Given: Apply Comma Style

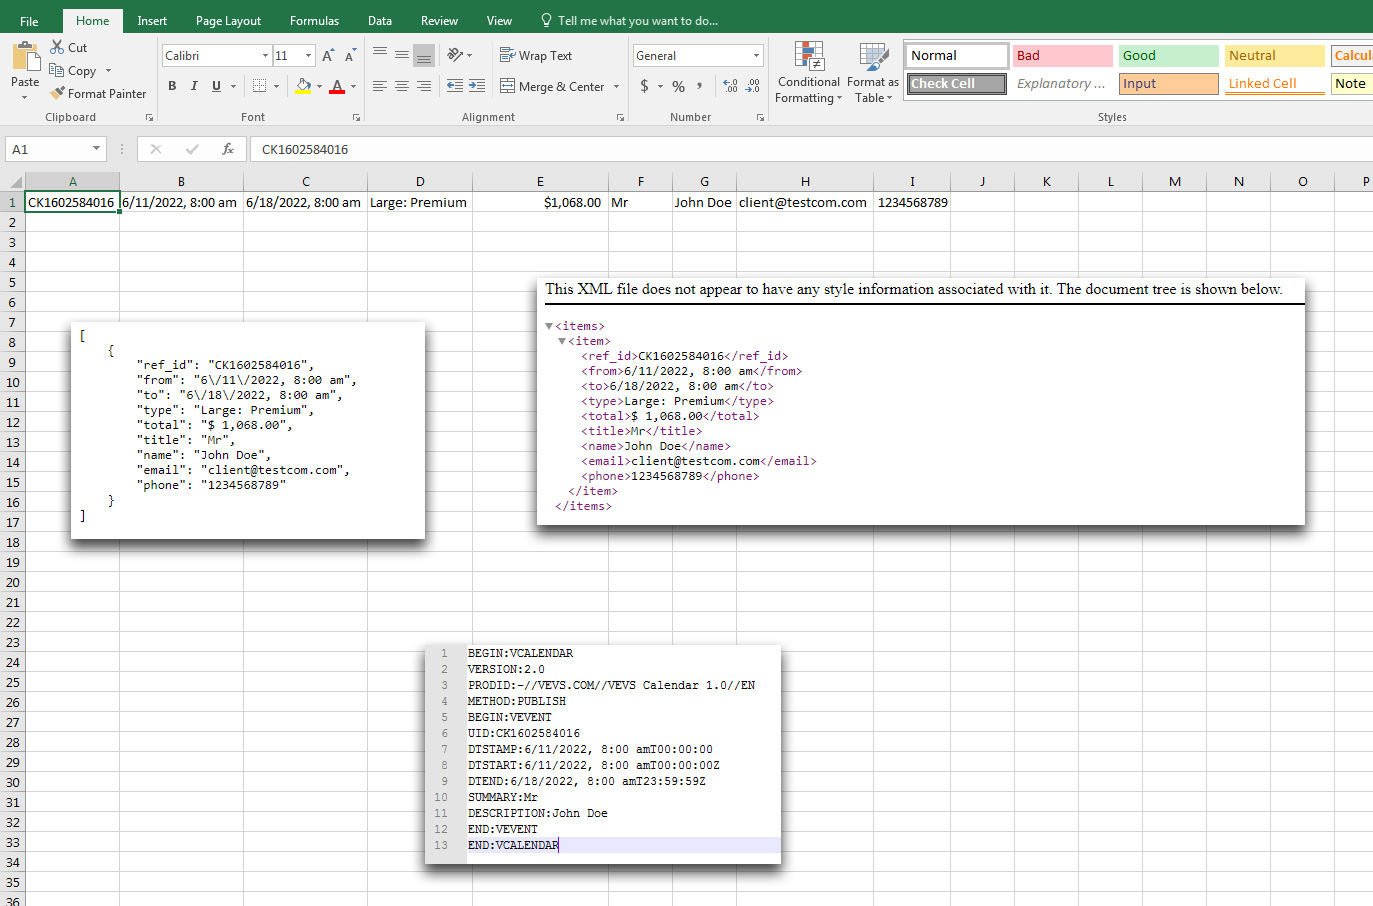Looking at the screenshot, I should [700, 86].
